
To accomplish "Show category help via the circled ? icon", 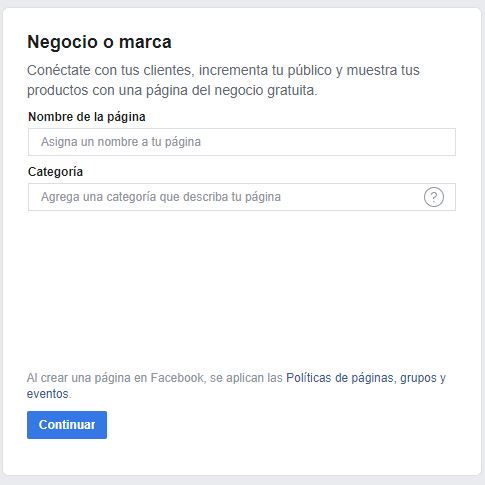I will [x=434, y=197].
